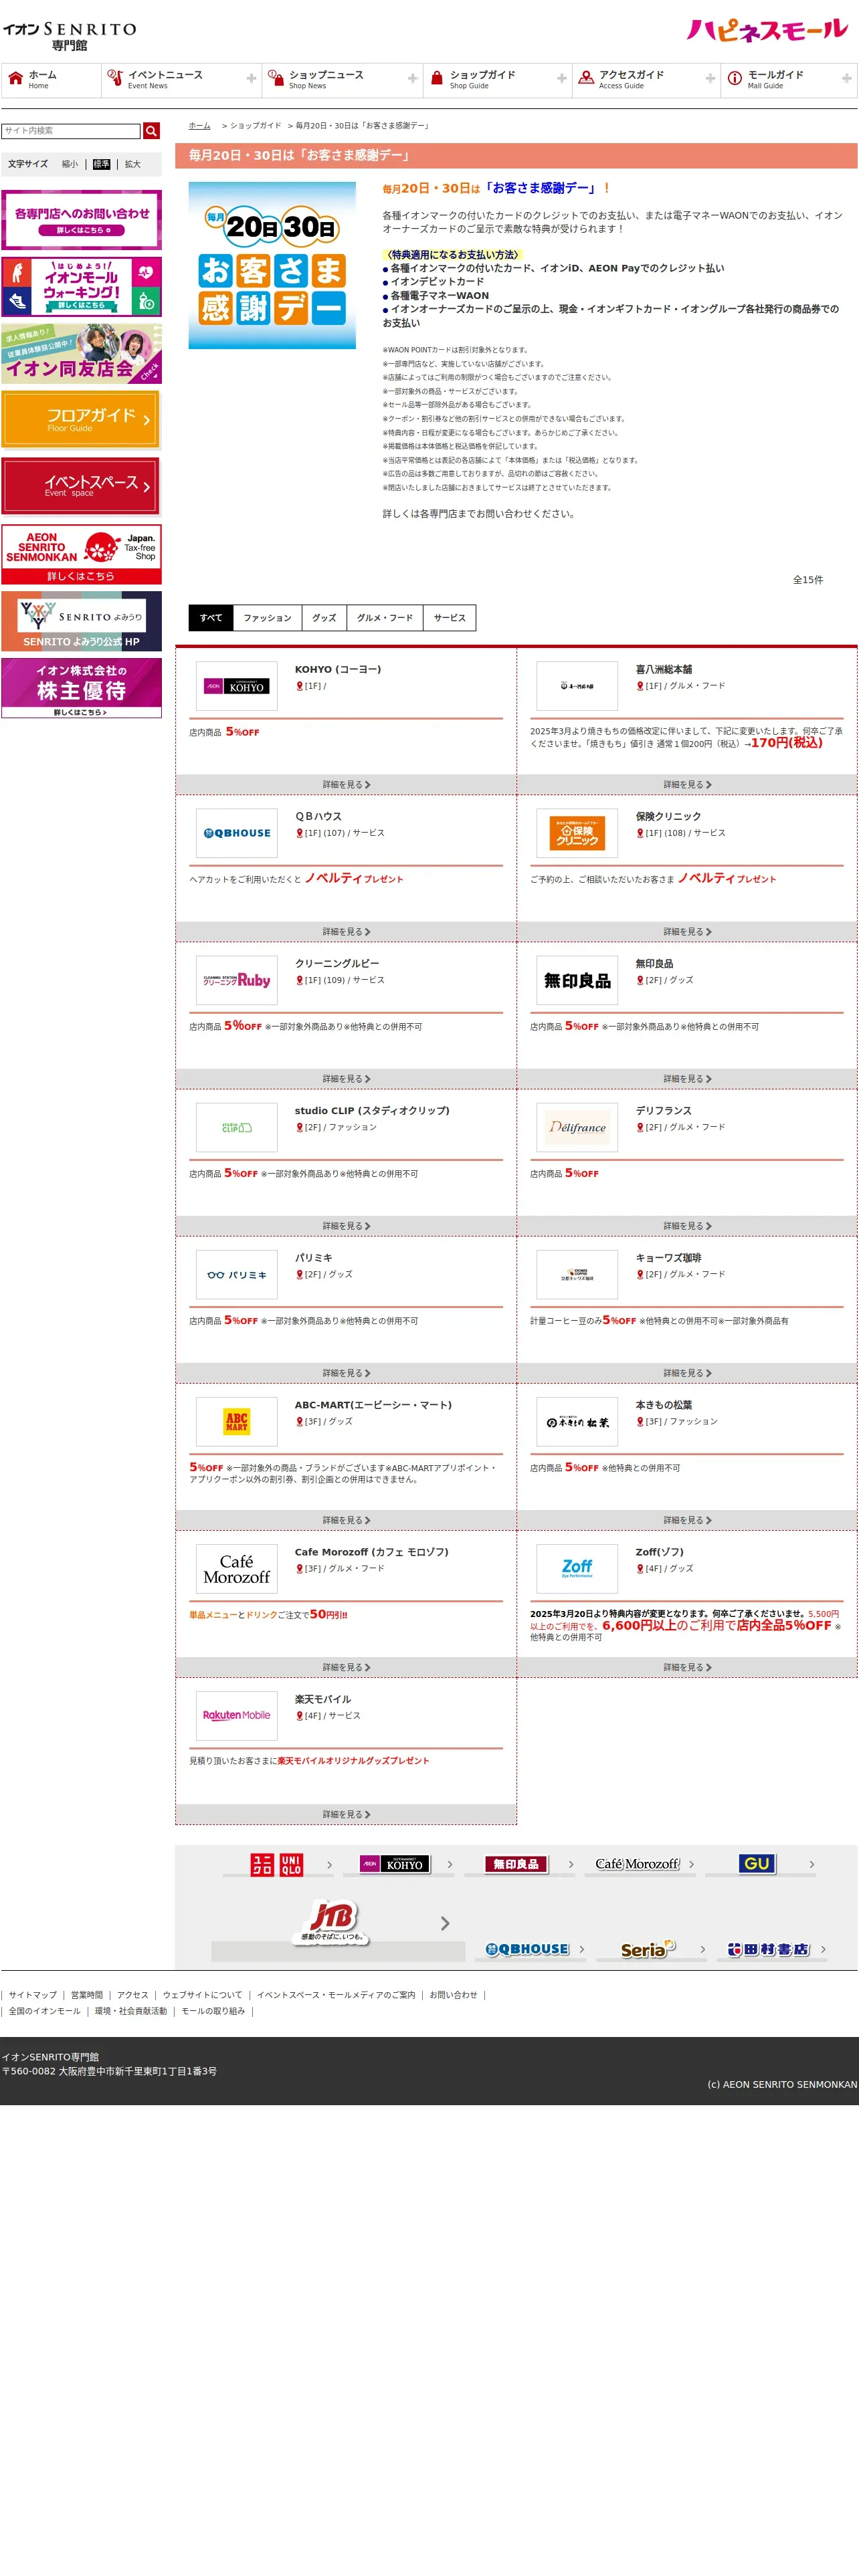Screen dimensions: 859x2576
Task: Open the イオン同友店会 banner
Action: point(81,354)
